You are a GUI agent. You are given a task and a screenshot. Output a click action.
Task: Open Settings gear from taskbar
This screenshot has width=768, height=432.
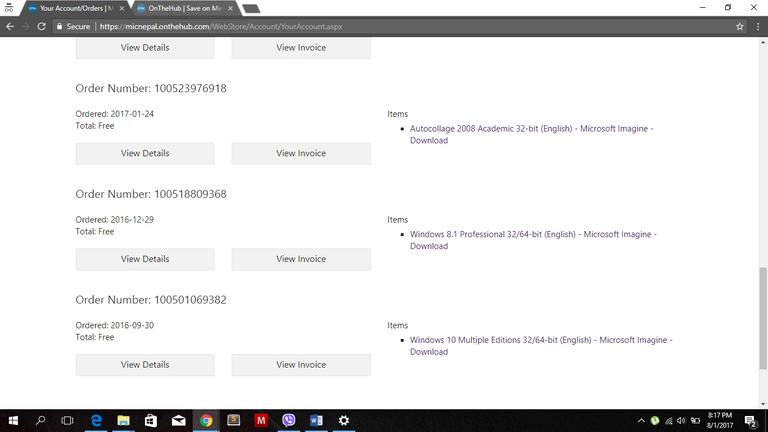tap(344, 421)
